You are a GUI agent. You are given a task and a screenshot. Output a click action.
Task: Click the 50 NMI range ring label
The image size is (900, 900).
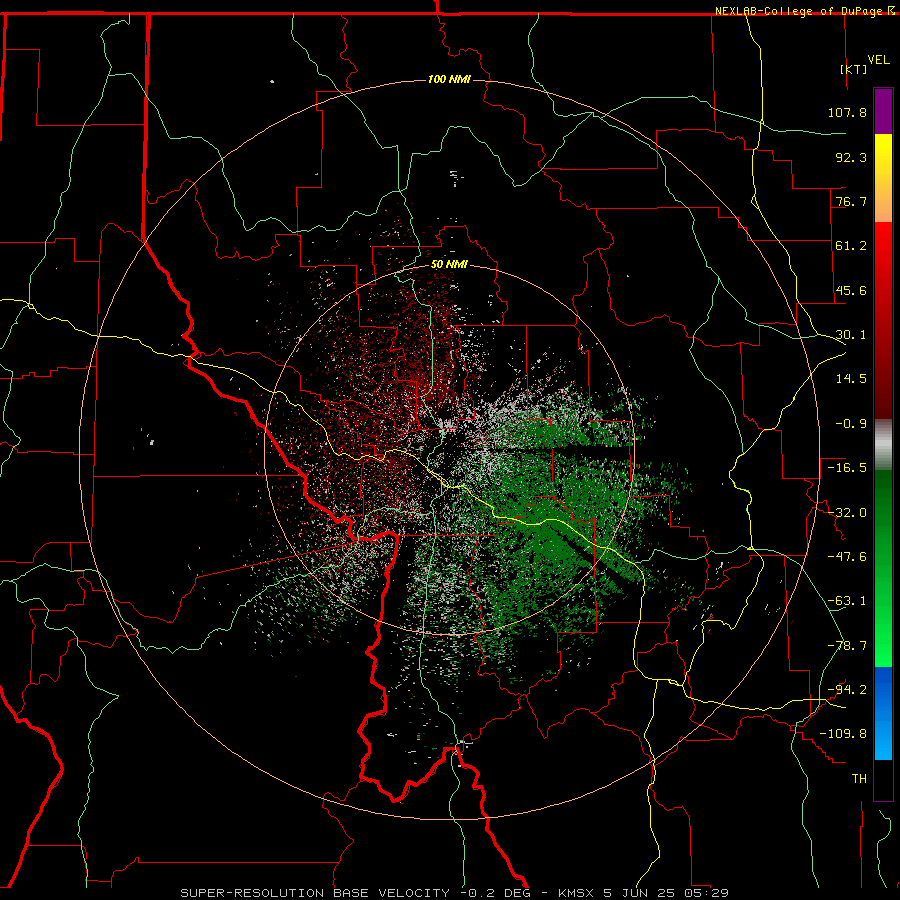pyautogui.click(x=449, y=265)
